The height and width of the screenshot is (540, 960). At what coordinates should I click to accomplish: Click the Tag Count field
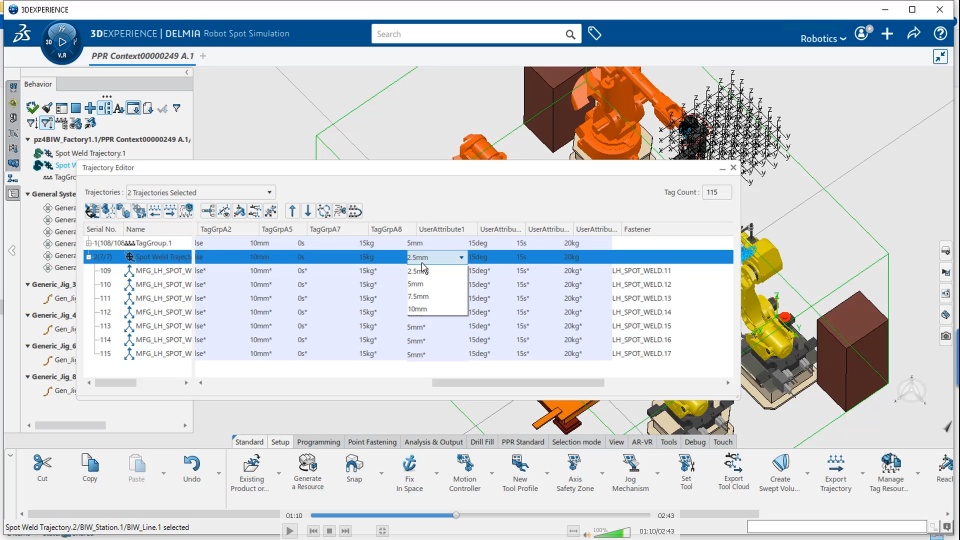(716, 192)
